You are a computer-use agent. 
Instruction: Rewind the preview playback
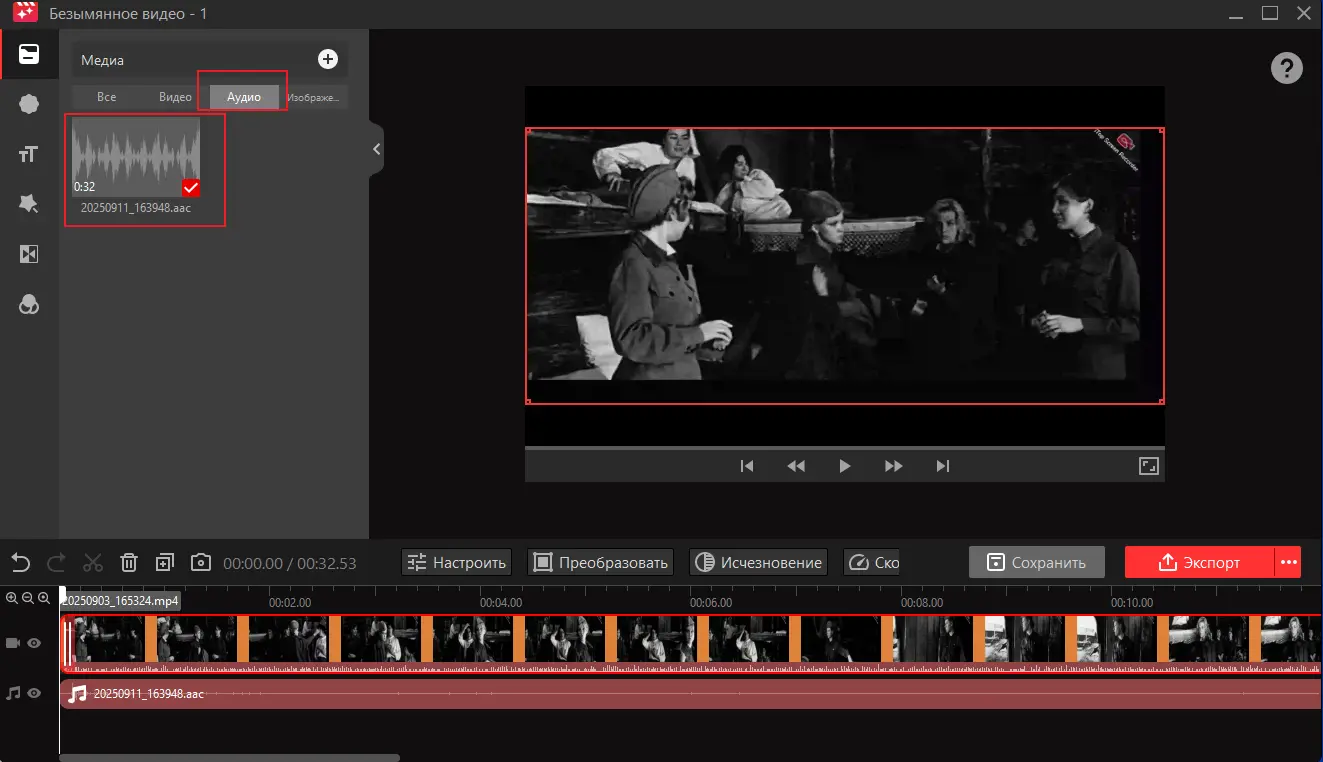coord(796,466)
